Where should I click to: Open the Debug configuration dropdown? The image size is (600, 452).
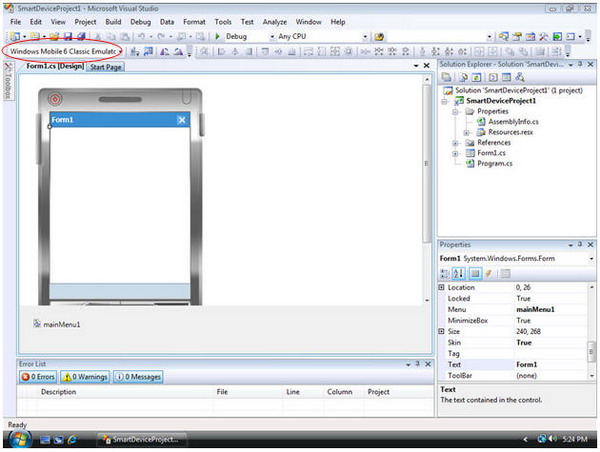272,37
